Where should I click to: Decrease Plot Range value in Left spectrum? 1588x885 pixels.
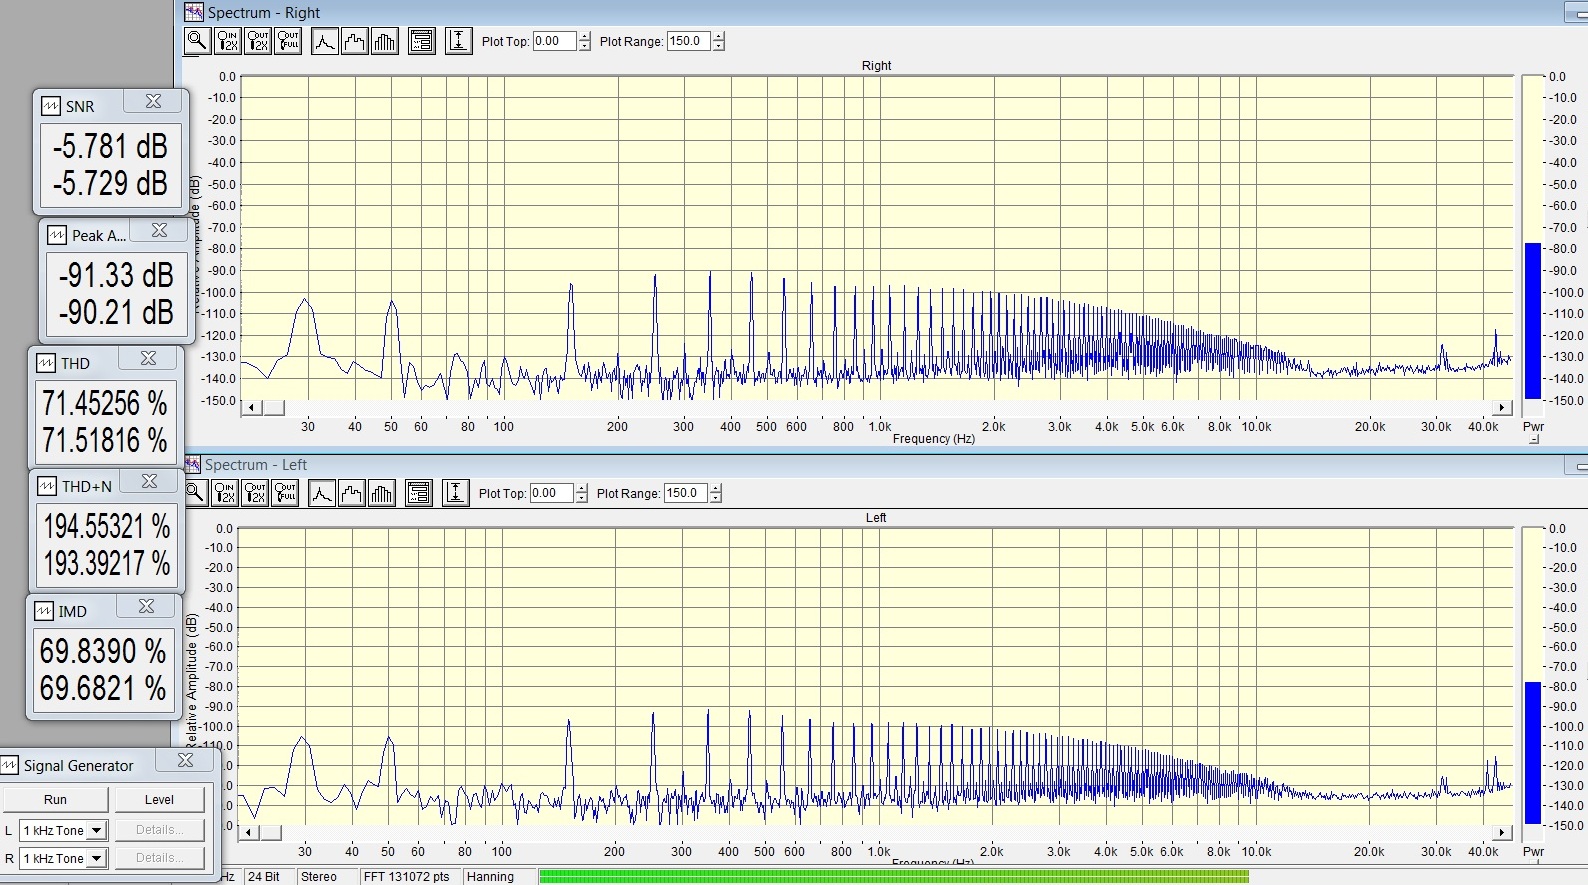click(716, 498)
